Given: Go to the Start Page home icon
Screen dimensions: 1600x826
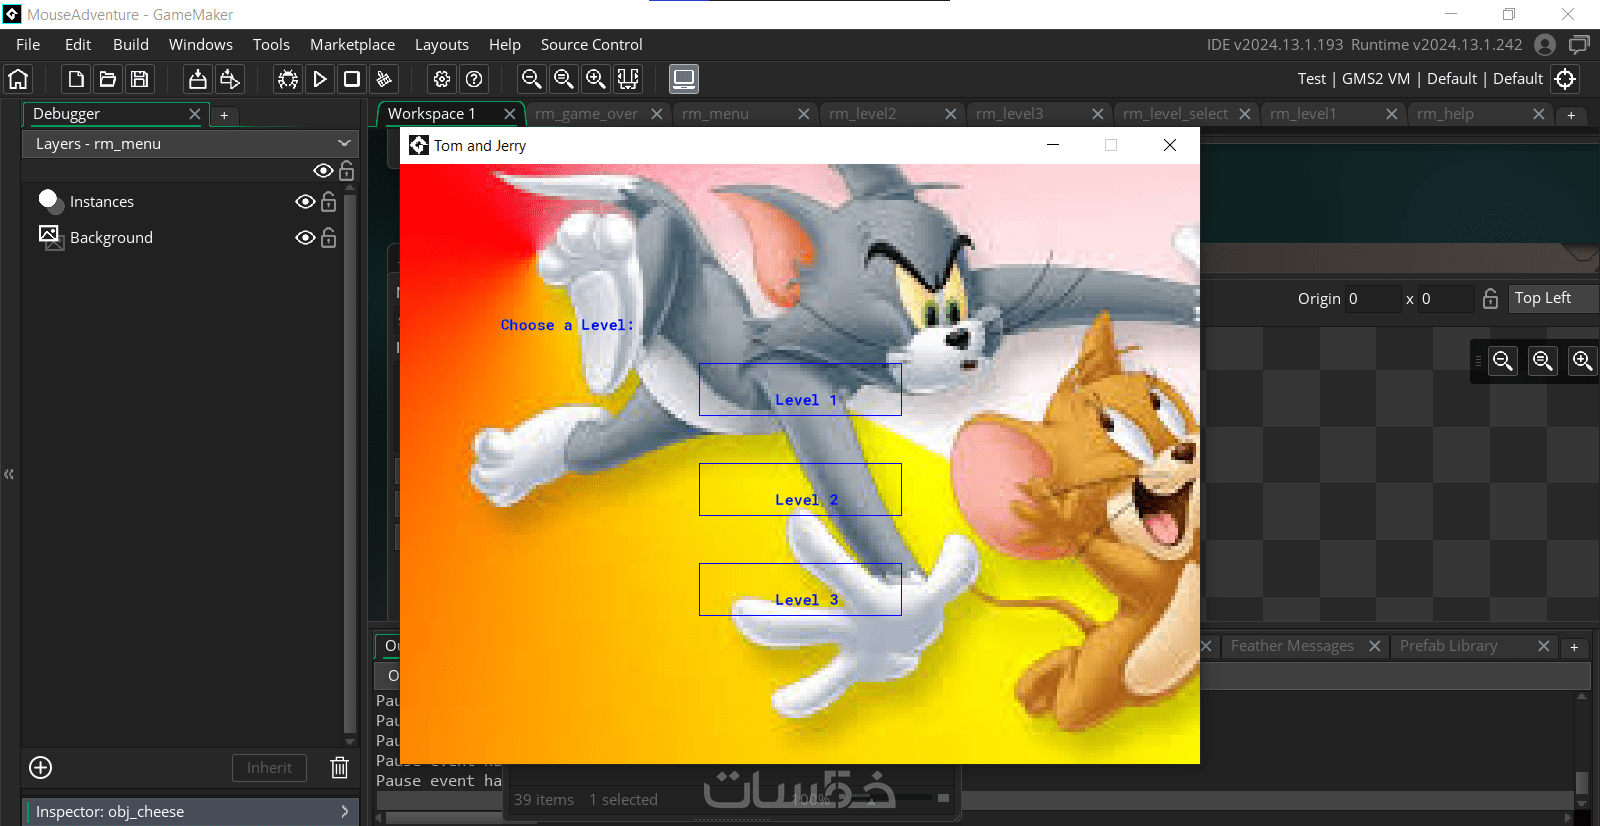Looking at the screenshot, I should [x=18, y=79].
